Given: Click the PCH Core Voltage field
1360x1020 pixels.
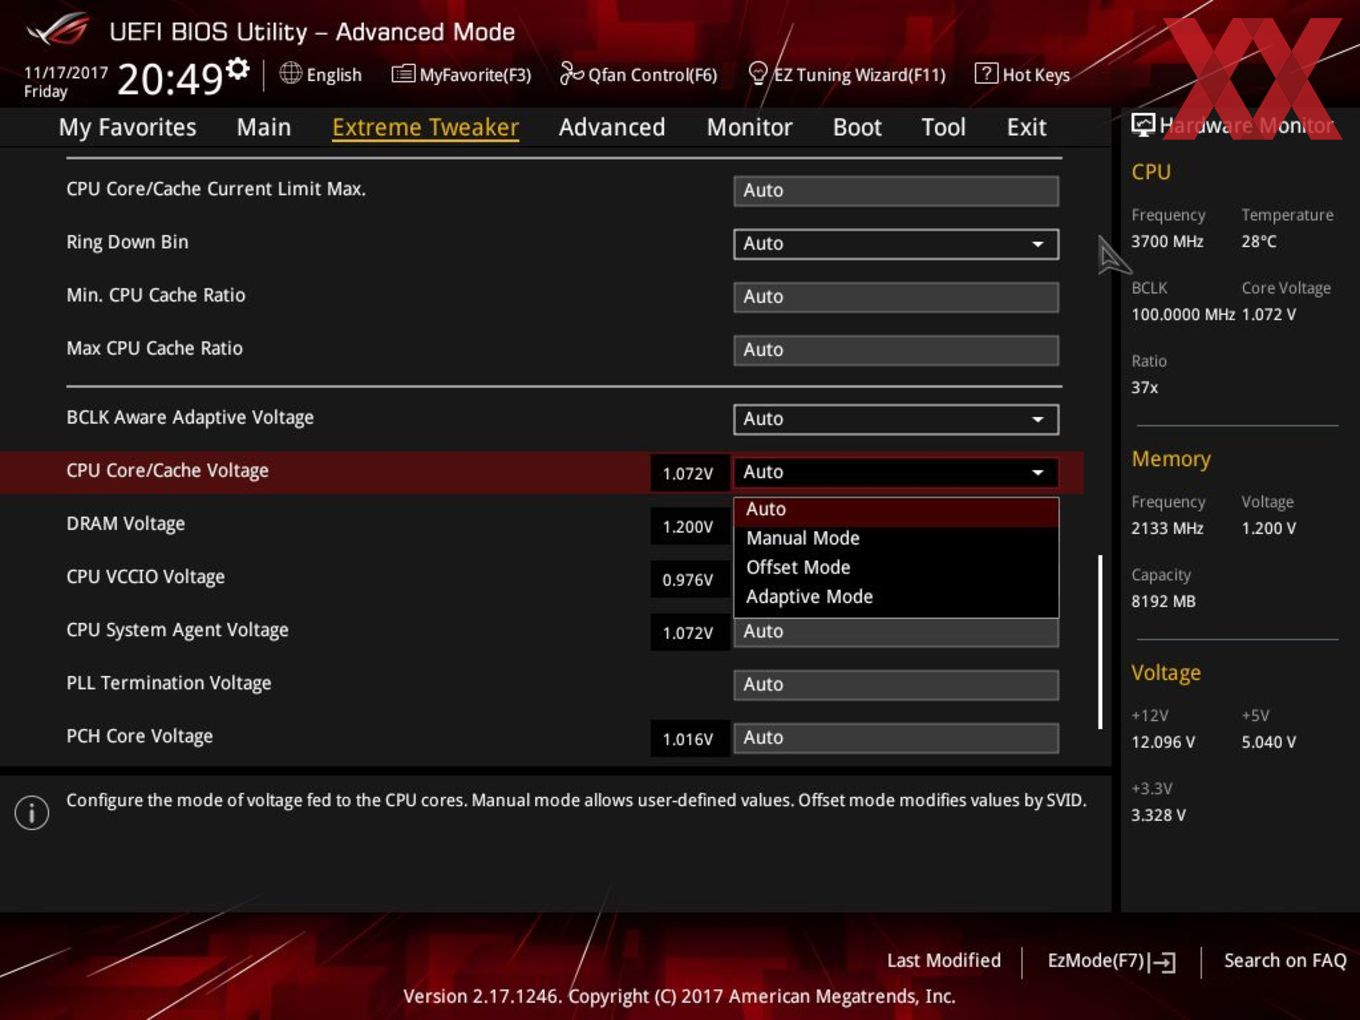Looking at the screenshot, I should pos(896,738).
